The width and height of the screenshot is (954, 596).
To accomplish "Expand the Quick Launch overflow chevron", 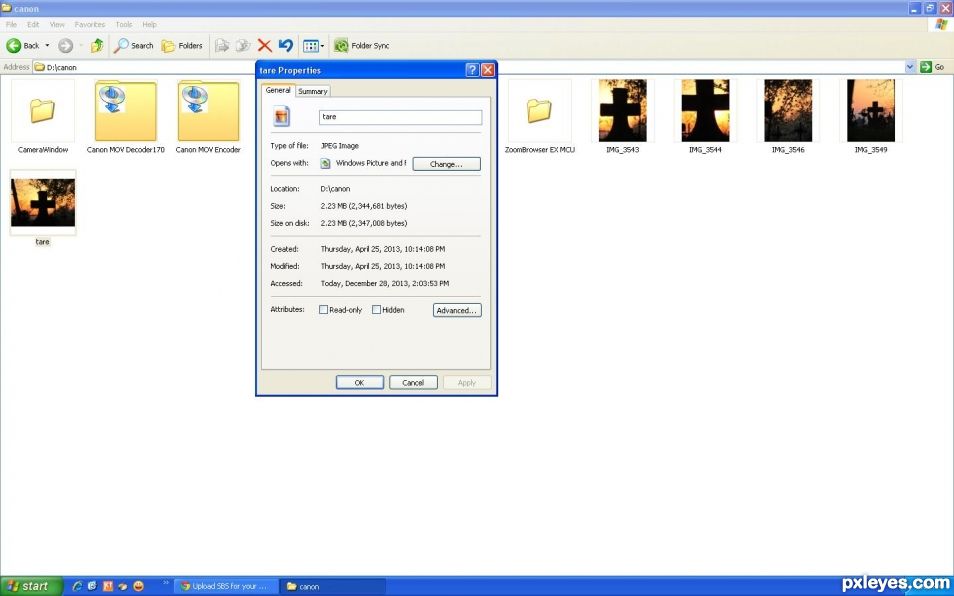I will (165, 583).
